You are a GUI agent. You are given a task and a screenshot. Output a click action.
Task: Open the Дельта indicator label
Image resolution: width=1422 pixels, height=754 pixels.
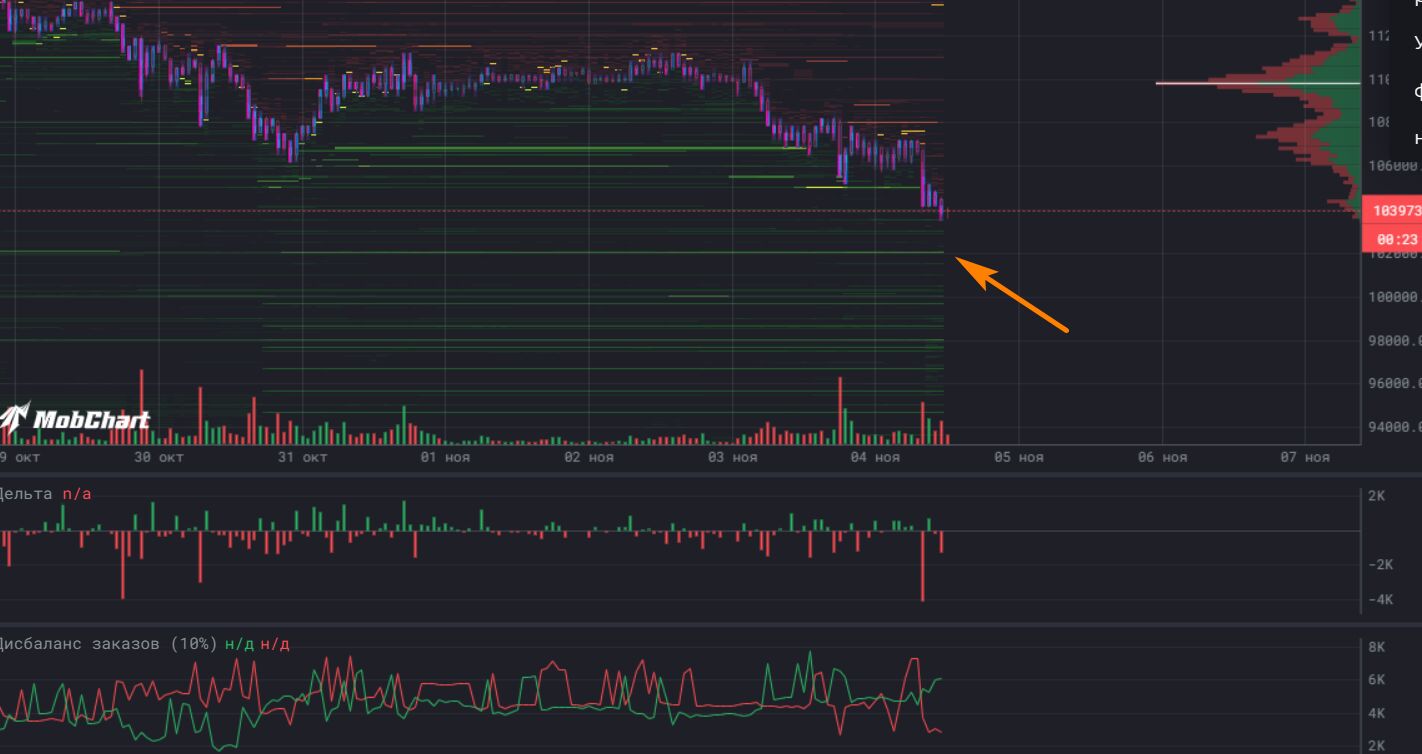point(25,494)
